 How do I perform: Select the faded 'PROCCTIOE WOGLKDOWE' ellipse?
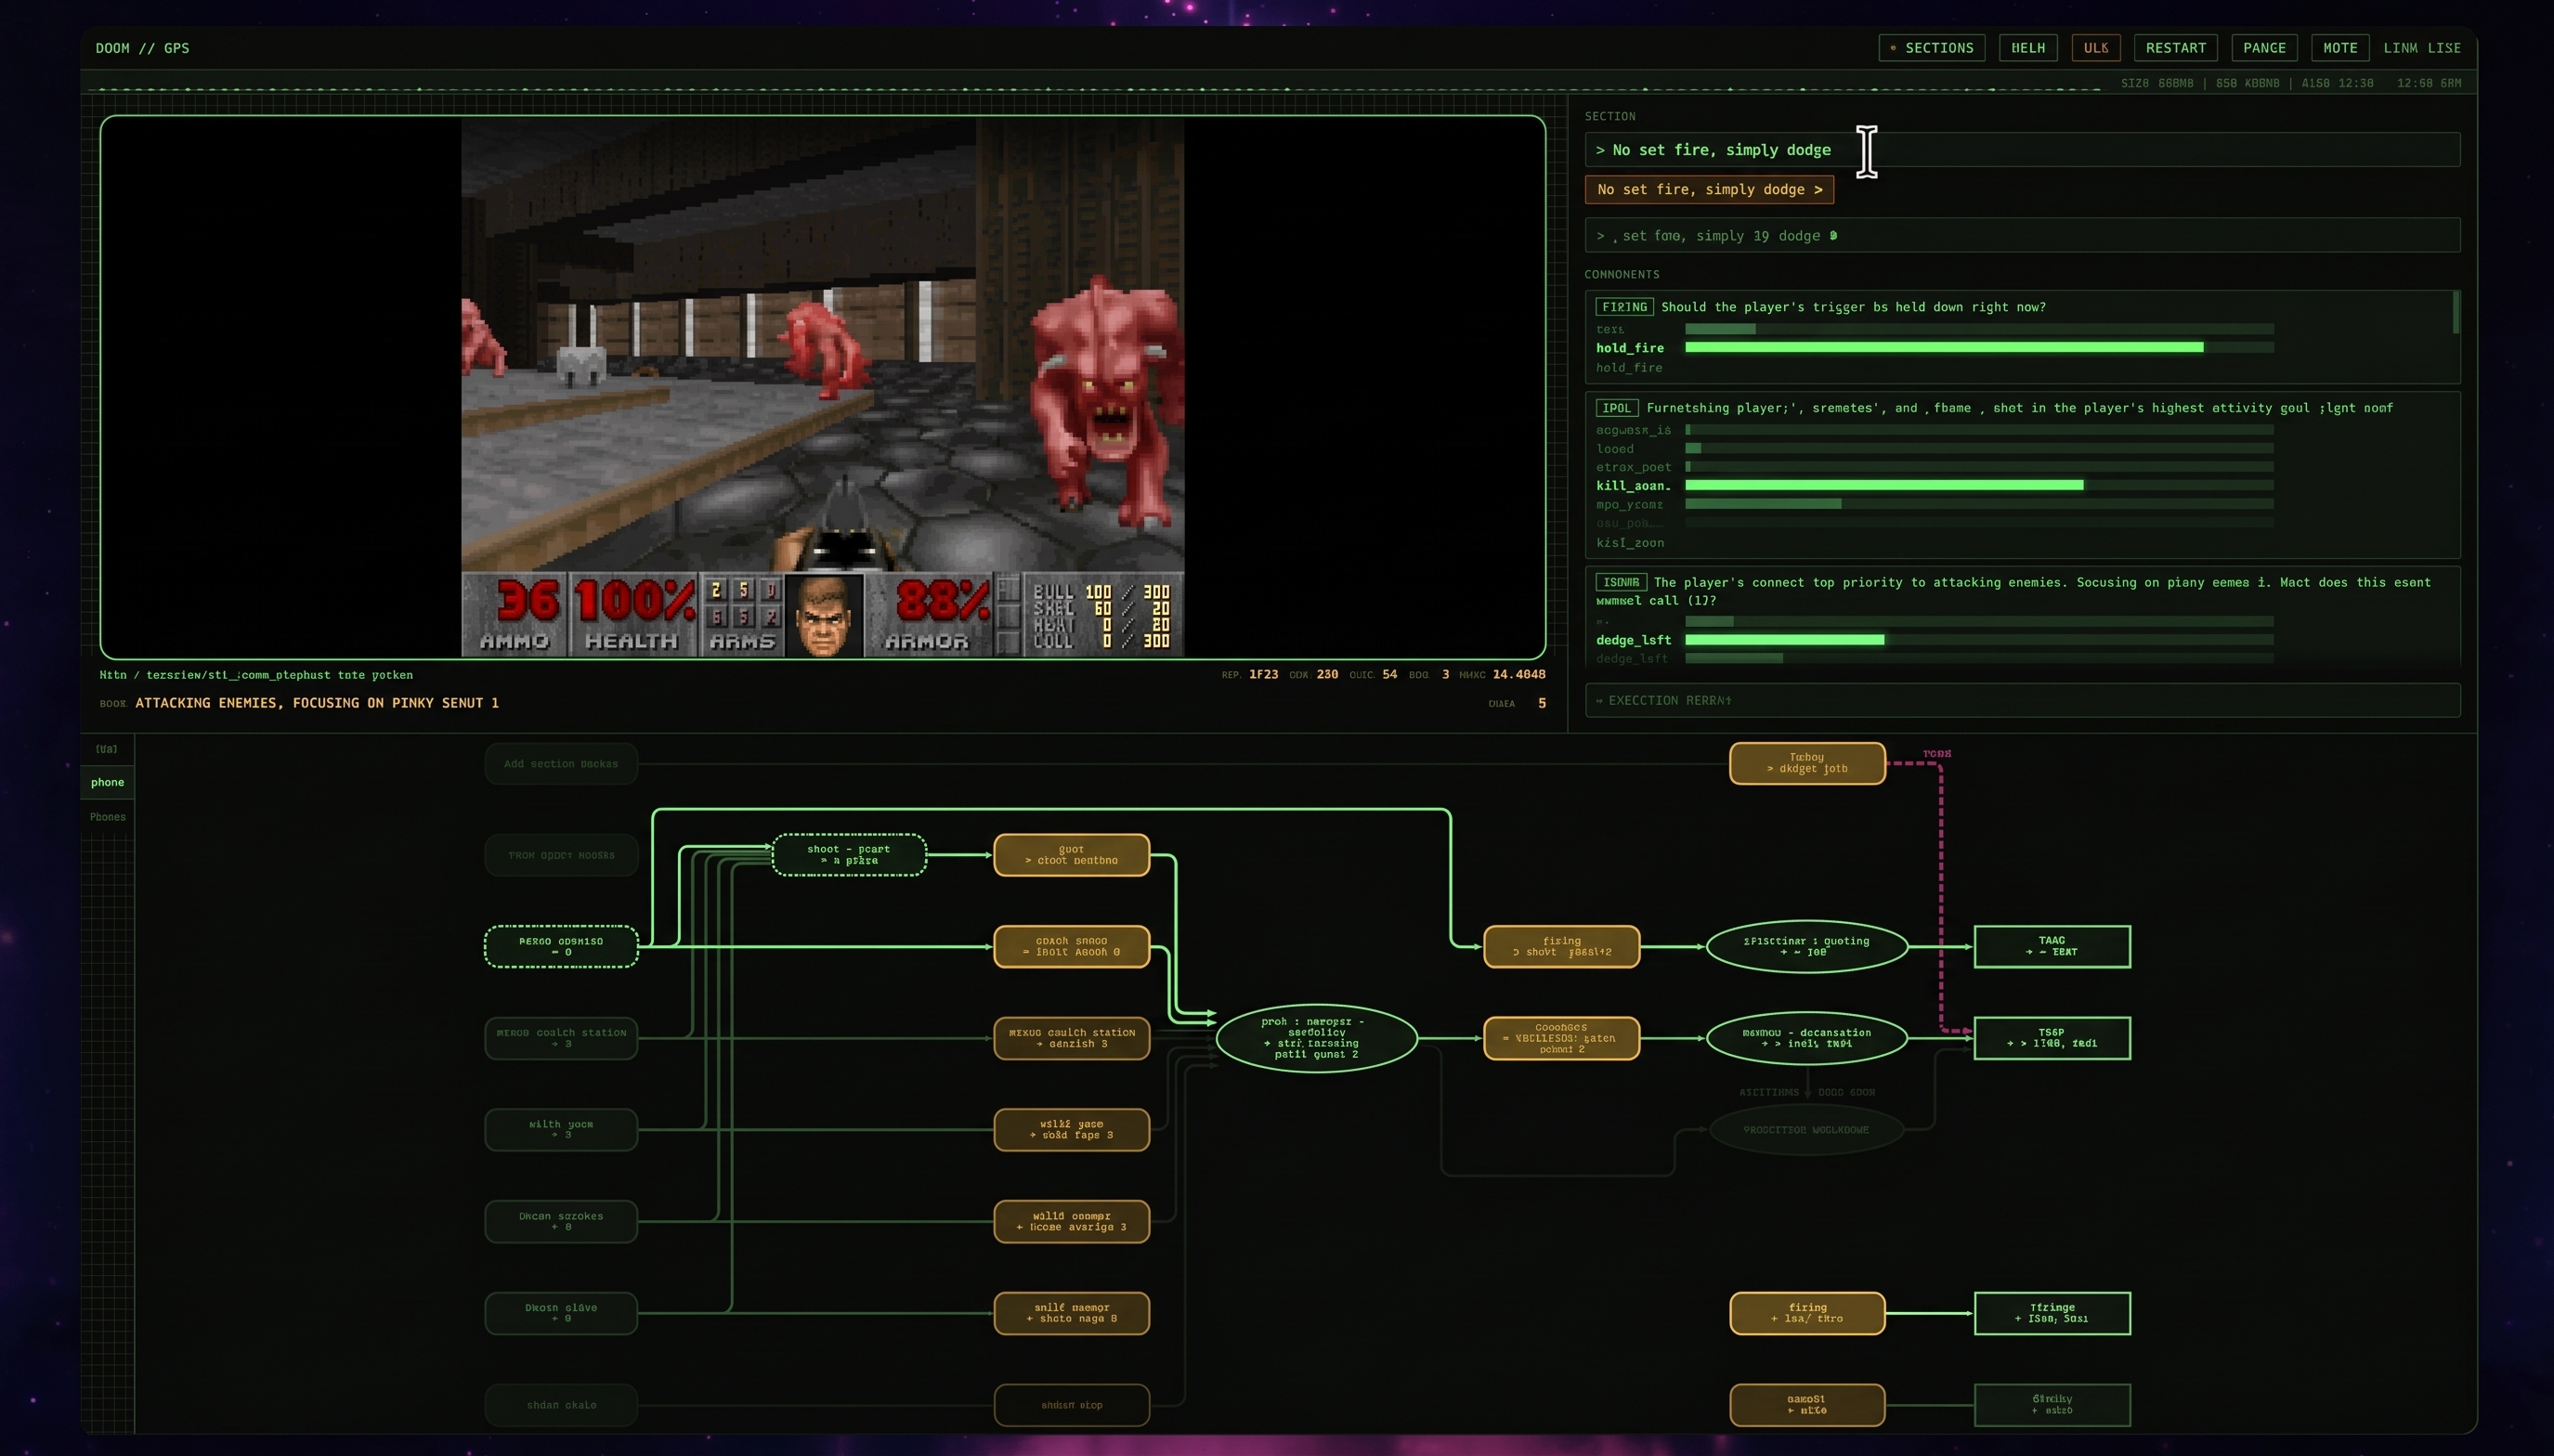pos(1806,1130)
